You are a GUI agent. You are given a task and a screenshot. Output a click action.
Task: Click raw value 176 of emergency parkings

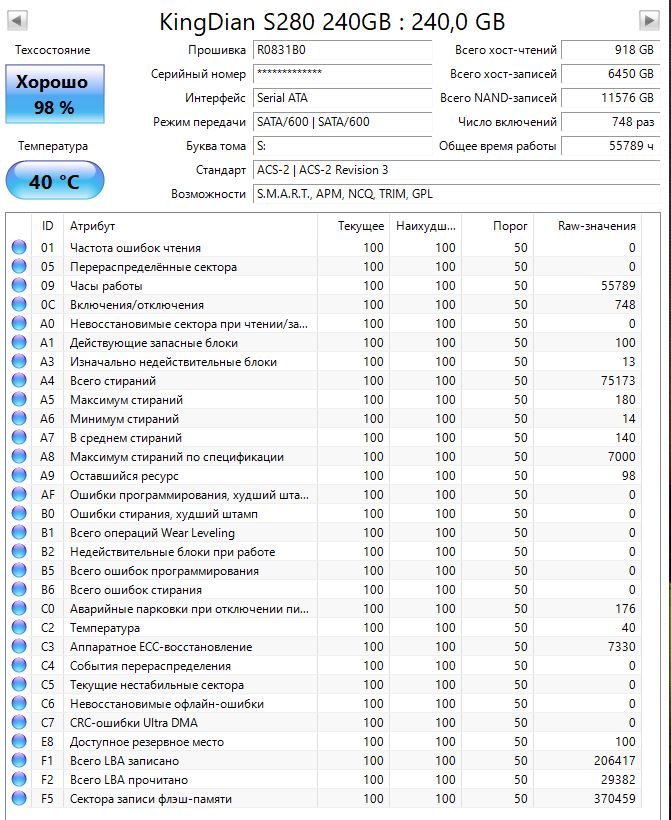click(625, 609)
